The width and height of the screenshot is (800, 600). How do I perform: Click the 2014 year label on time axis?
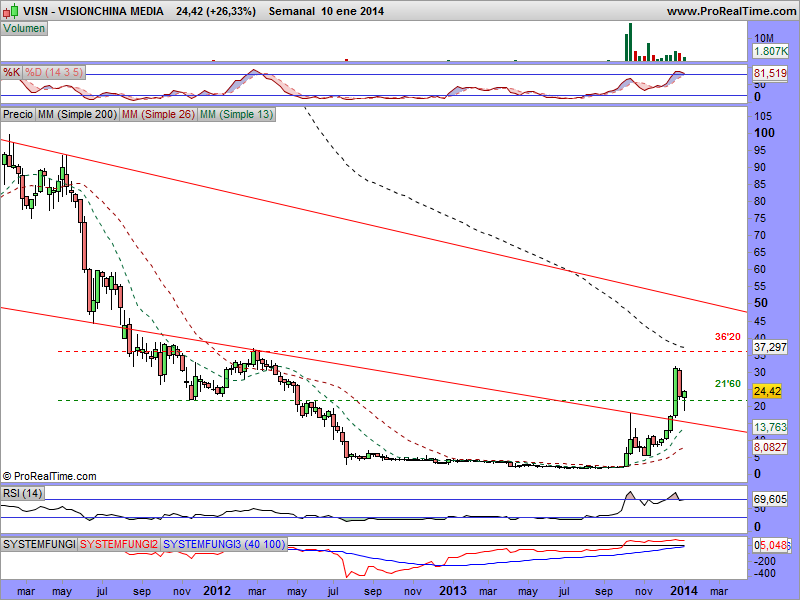(x=683, y=591)
